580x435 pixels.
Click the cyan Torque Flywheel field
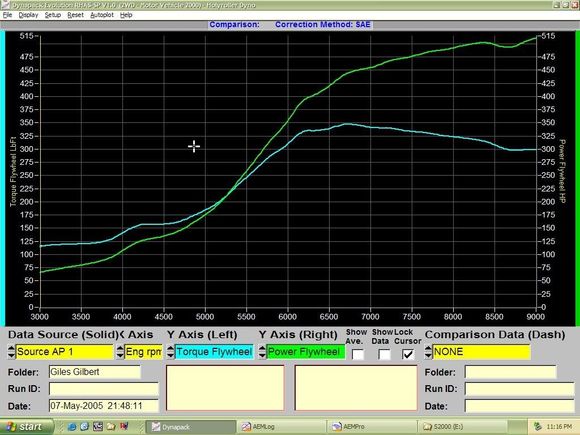(214, 352)
